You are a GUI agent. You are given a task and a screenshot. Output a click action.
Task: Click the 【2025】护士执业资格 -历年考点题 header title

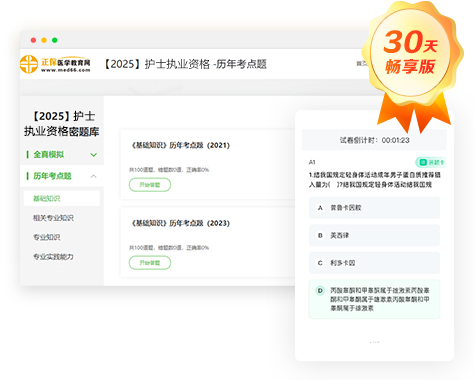pyautogui.click(x=185, y=64)
